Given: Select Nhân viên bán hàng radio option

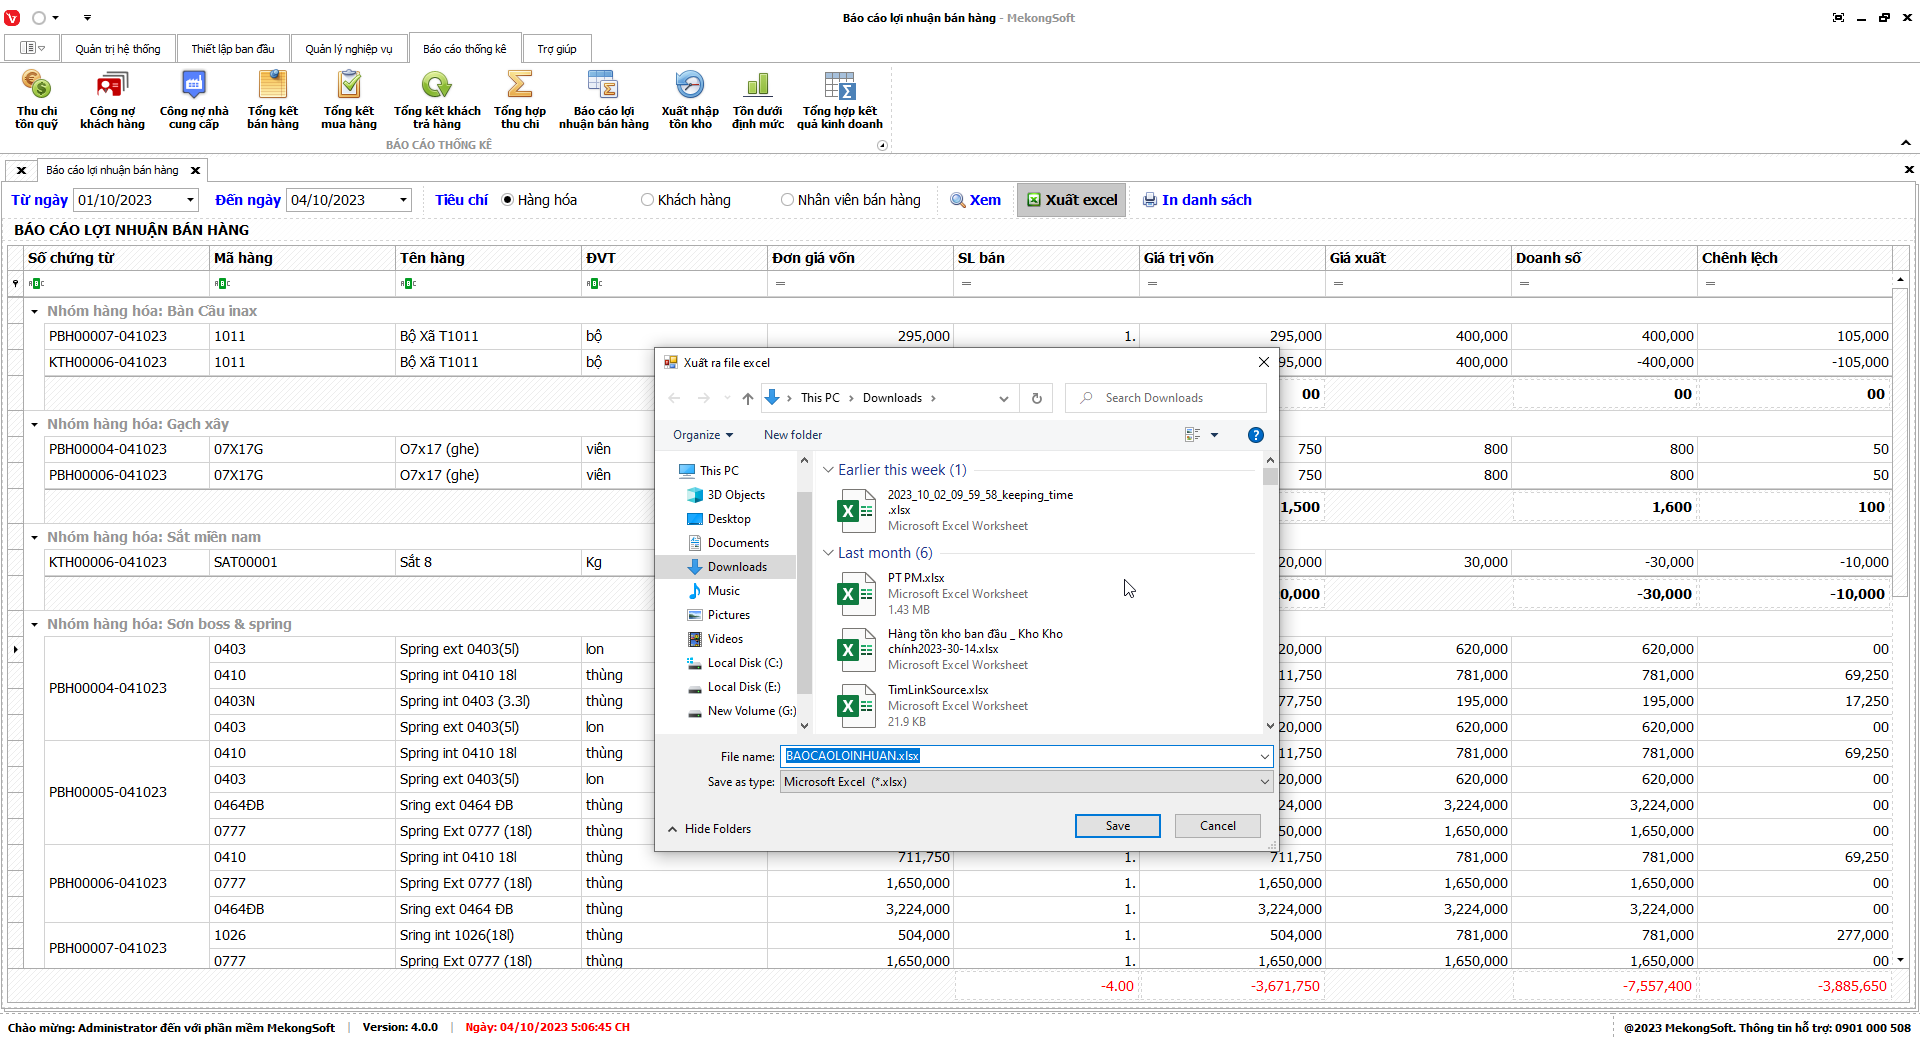Looking at the screenshot, I should coord(788,200).
